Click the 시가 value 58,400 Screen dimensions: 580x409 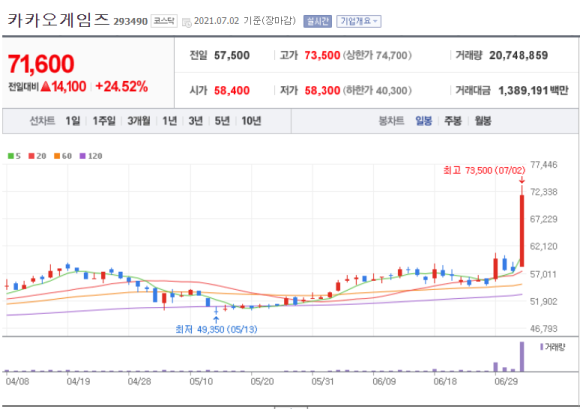pos(232,91)
